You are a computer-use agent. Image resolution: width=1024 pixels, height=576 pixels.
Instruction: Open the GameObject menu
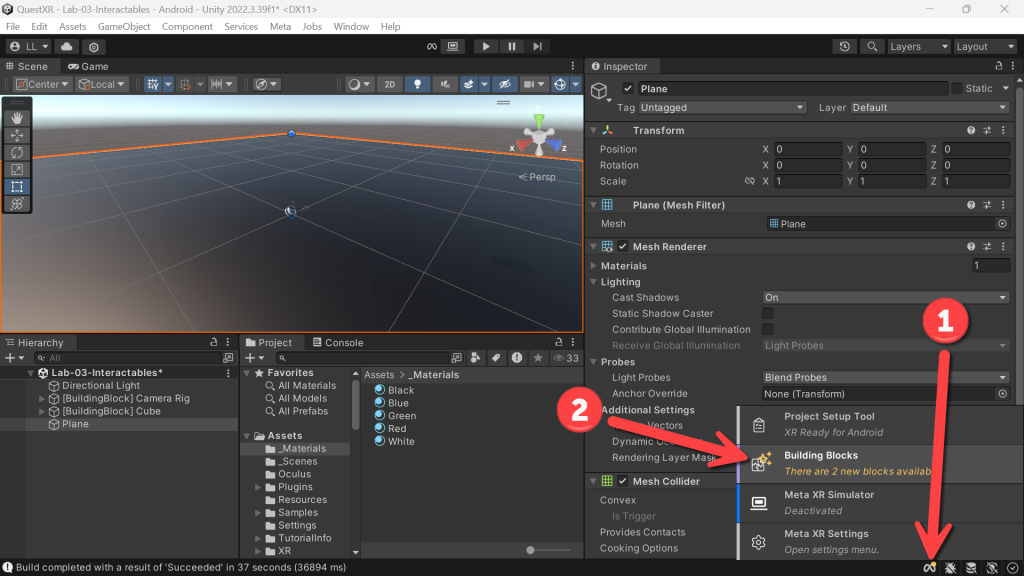[124, 27]
